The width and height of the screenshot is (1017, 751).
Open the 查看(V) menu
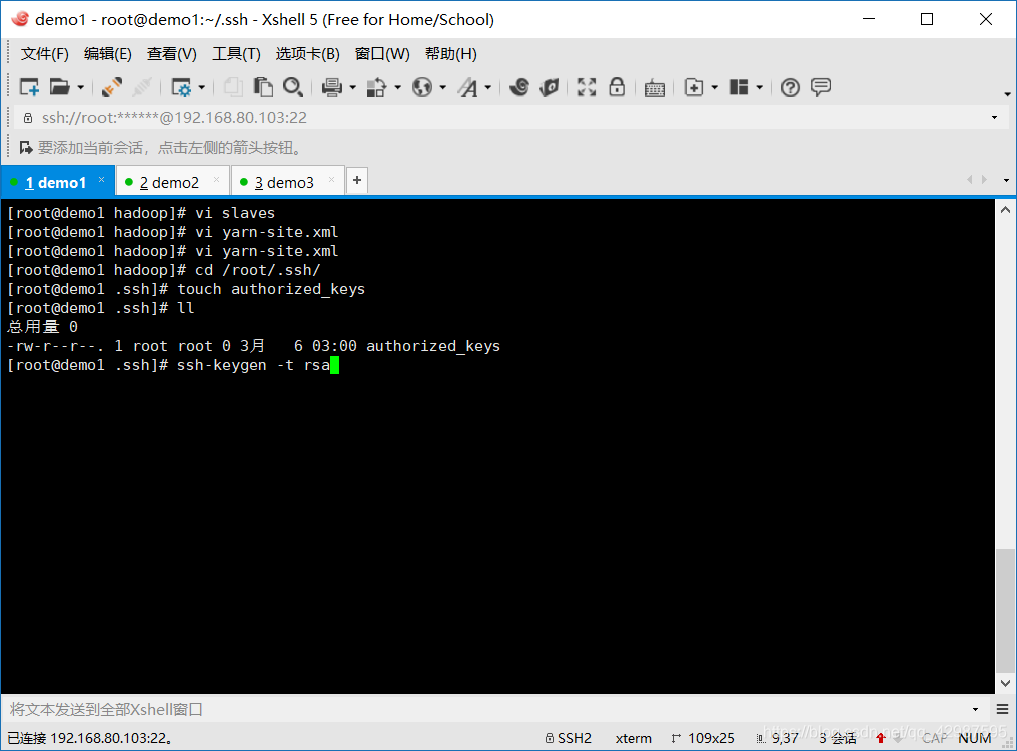click(172, 54)
